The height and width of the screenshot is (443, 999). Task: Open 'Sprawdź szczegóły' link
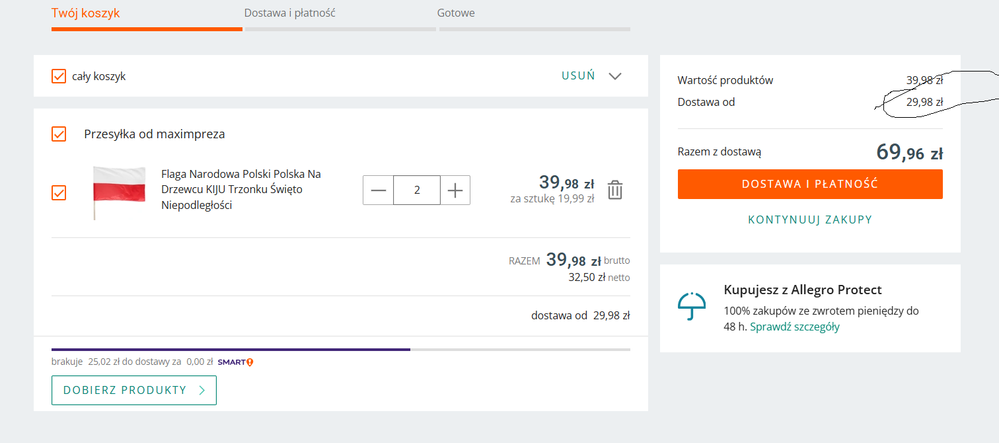pos(795,327)
